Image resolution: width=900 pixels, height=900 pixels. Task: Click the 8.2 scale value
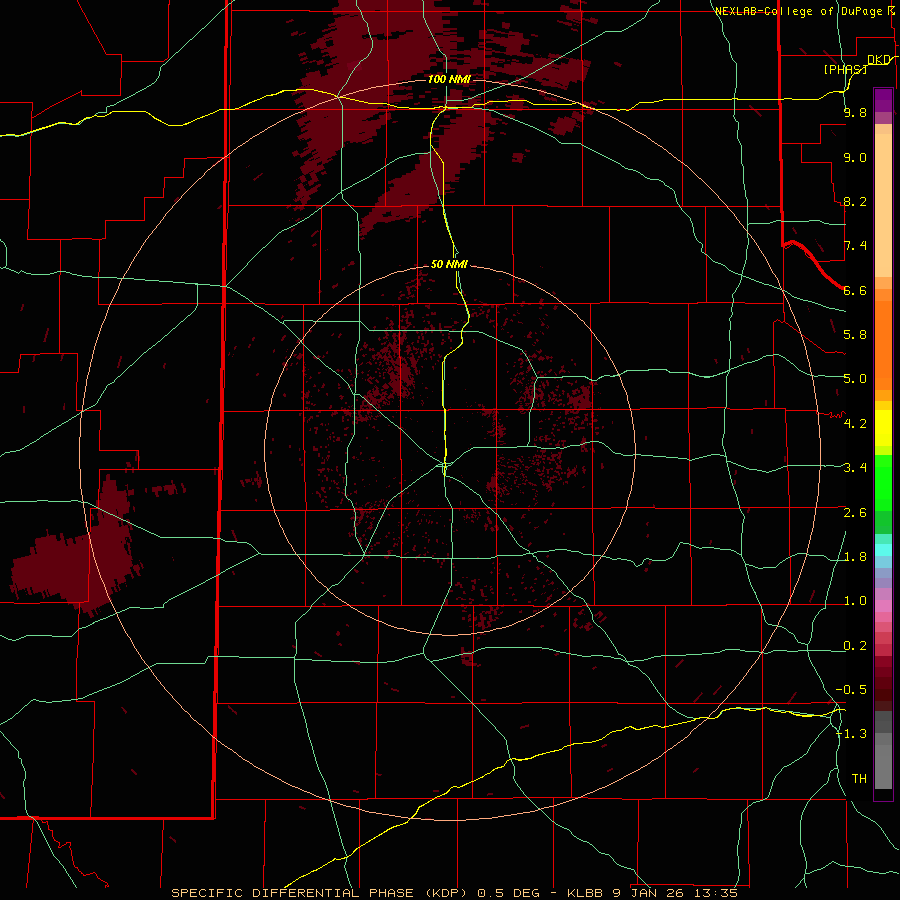tap(855, 202)
